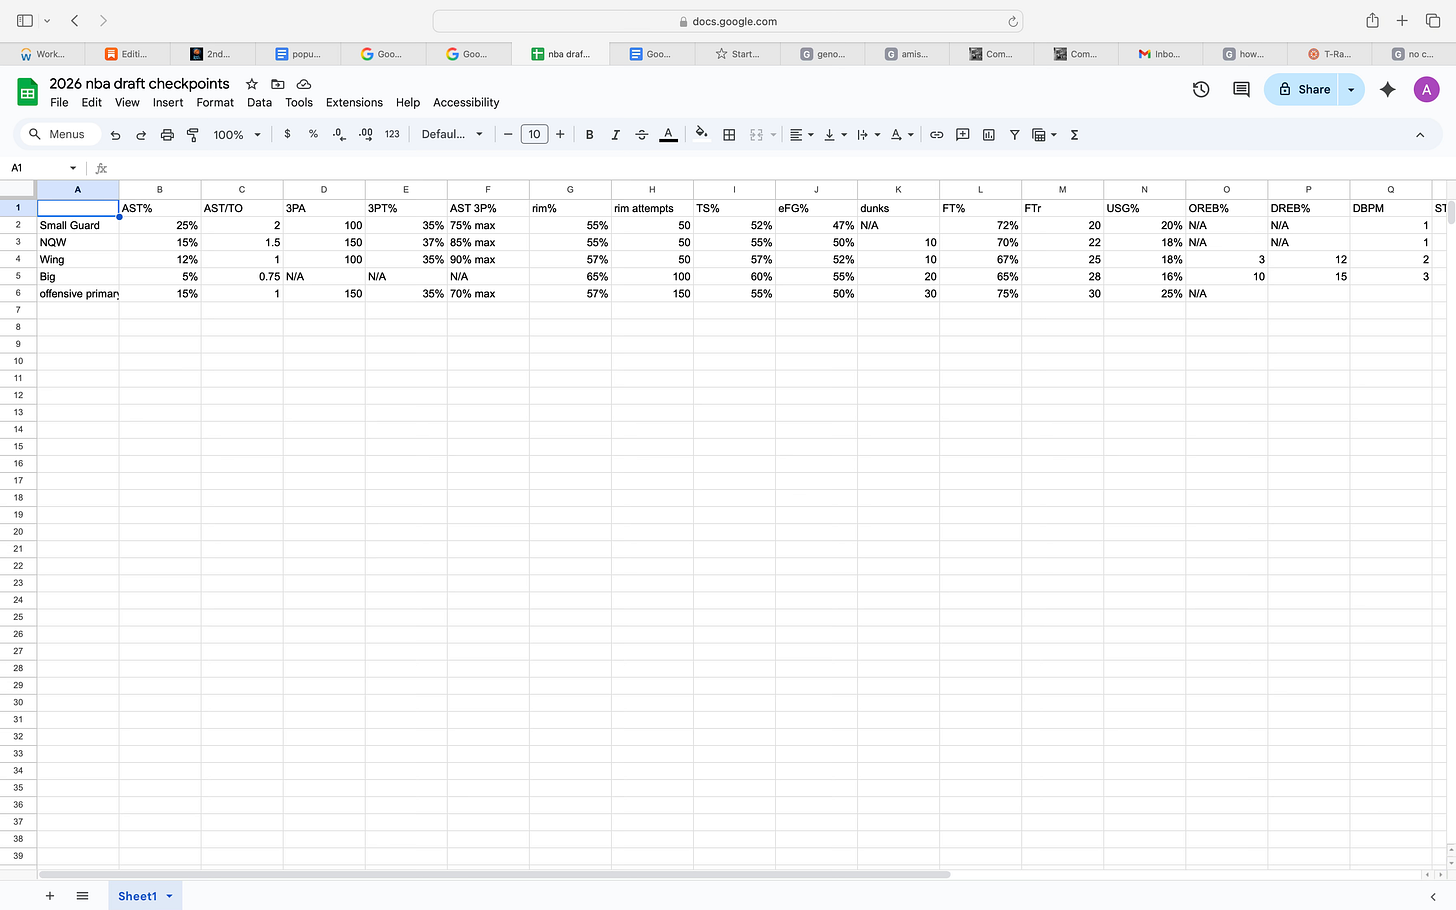Open the fill color picker
Viewport: 1456px width, 910px height.
(701, 134)
